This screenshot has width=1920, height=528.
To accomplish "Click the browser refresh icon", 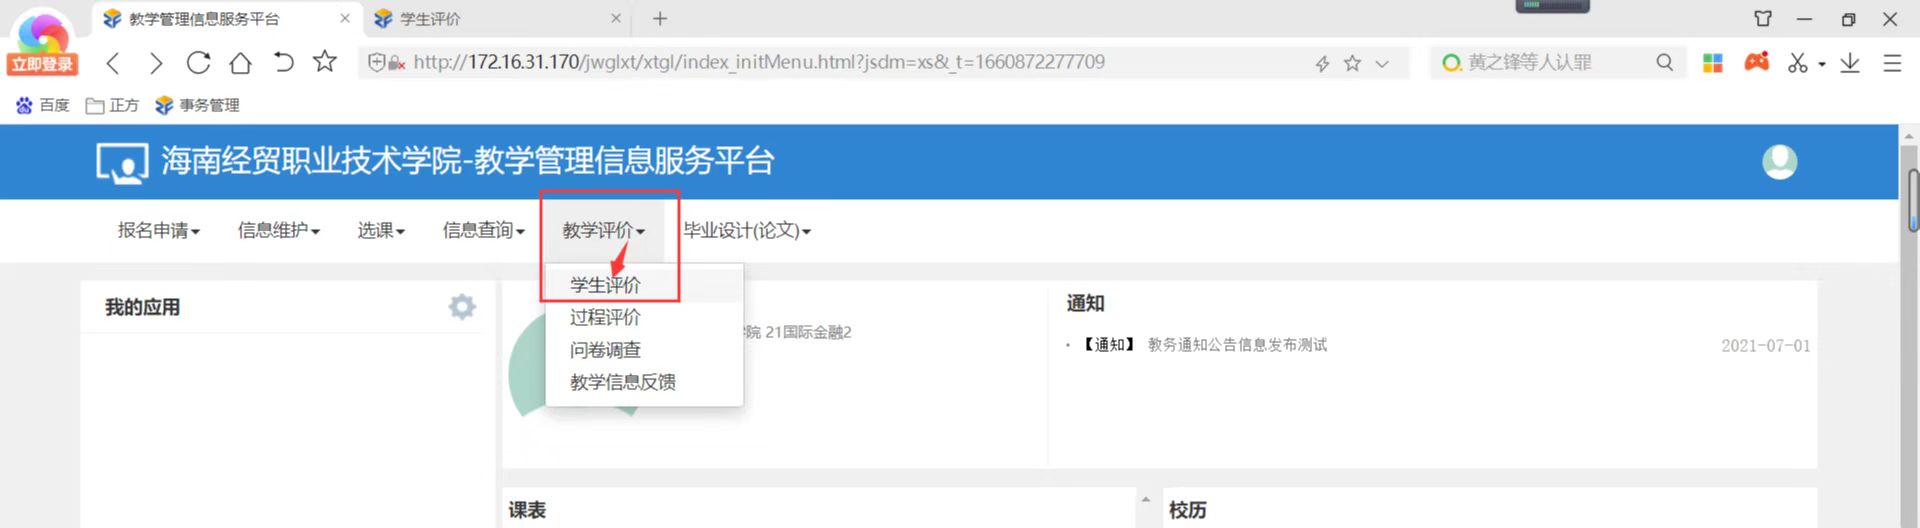I will pos(198,63).
